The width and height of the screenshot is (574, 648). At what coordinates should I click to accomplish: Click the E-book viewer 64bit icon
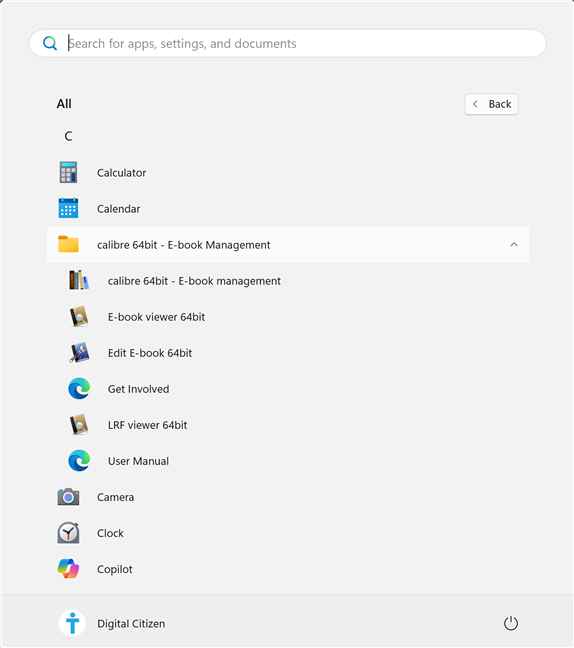pyautogui.click(x=79, y=317)
